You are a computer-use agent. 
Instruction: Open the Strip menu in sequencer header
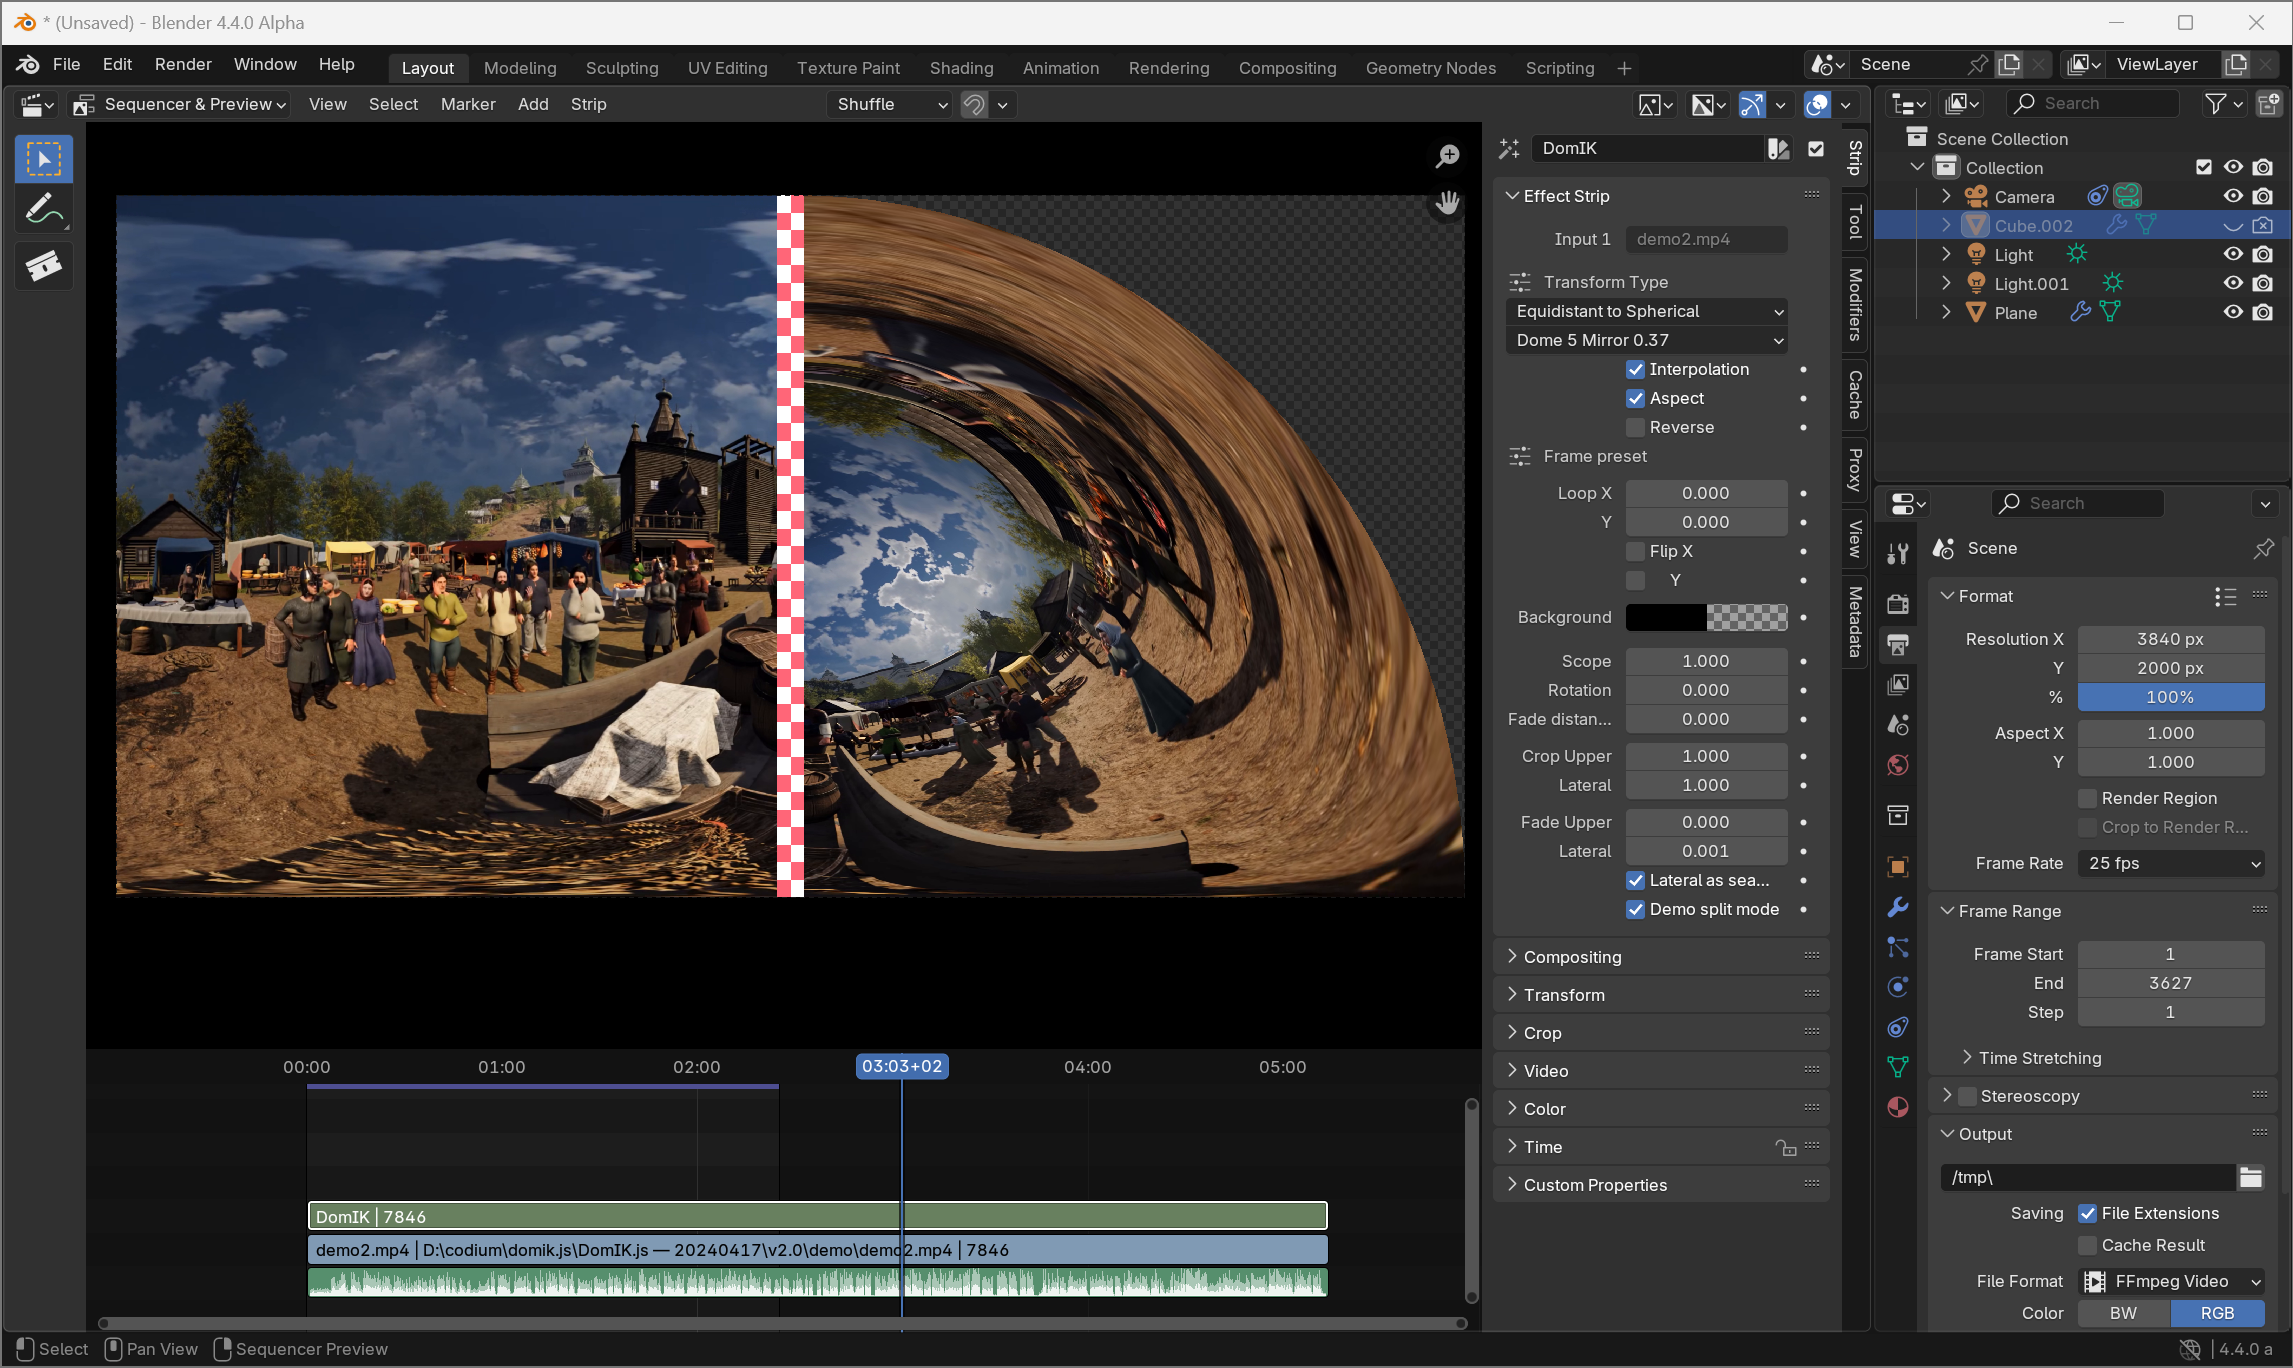click(x=588, y=104)
